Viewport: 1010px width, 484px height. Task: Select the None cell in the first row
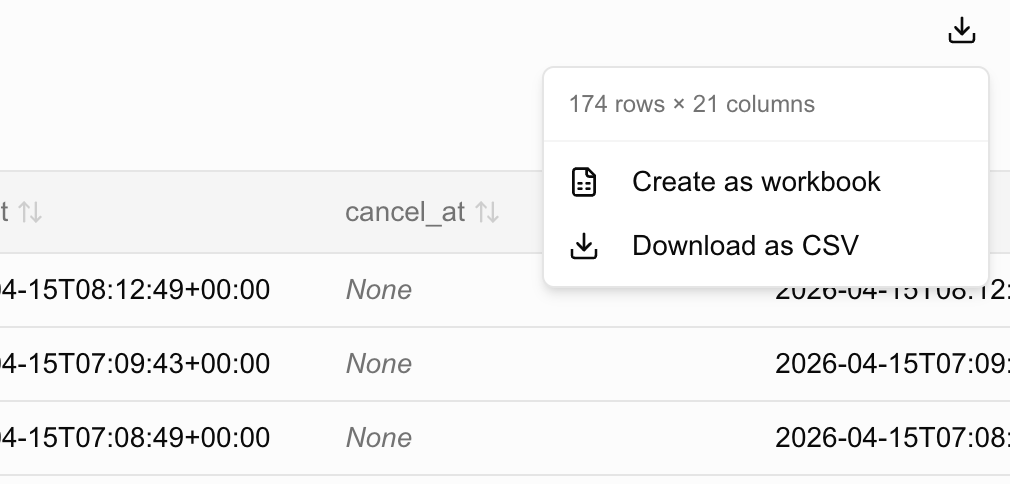pos(379,289)
